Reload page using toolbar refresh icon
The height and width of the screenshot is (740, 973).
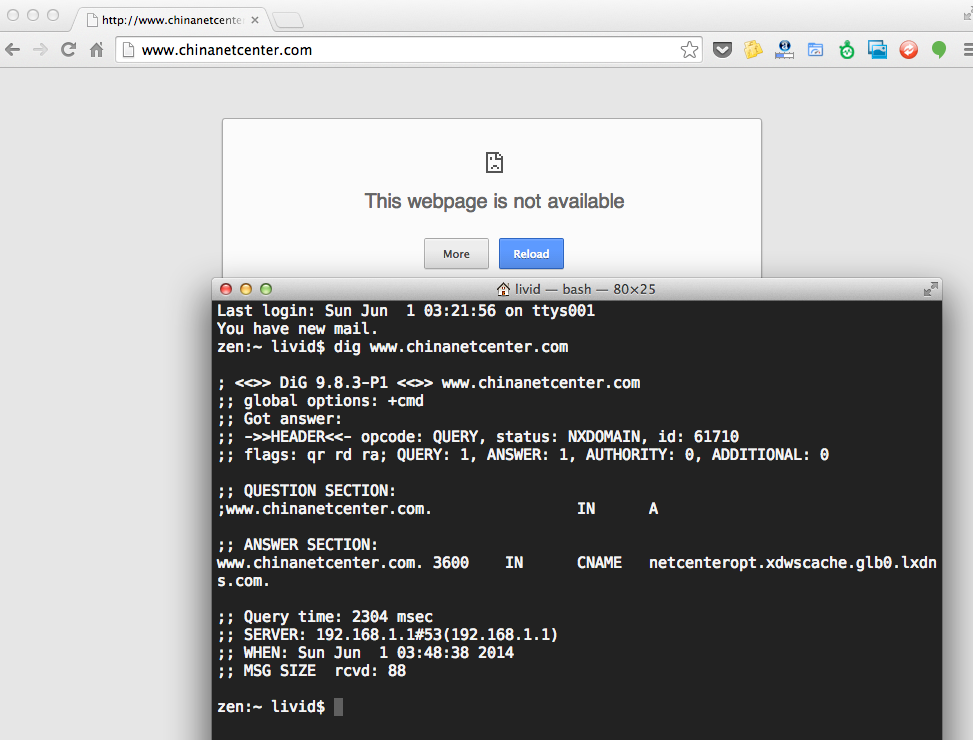pyautogui.click(x=69, y=50)
